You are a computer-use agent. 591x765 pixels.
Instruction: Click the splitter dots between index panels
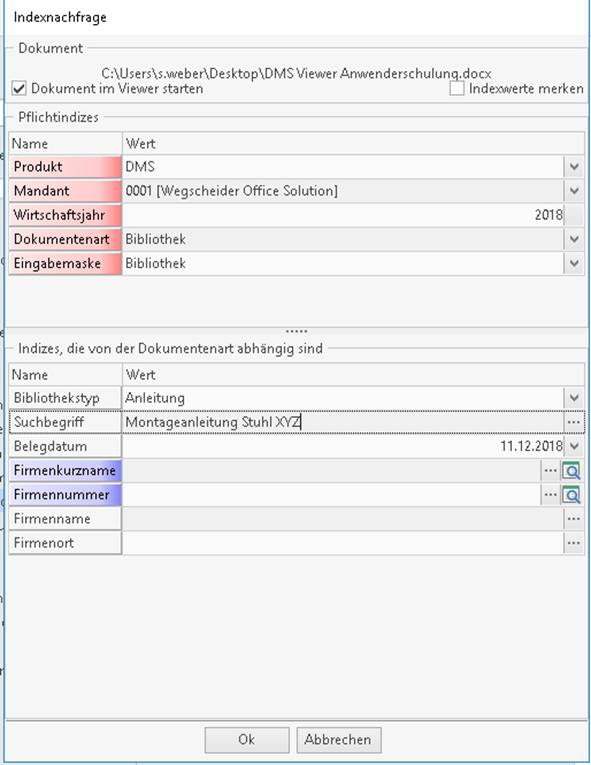(x=296, y=331)
